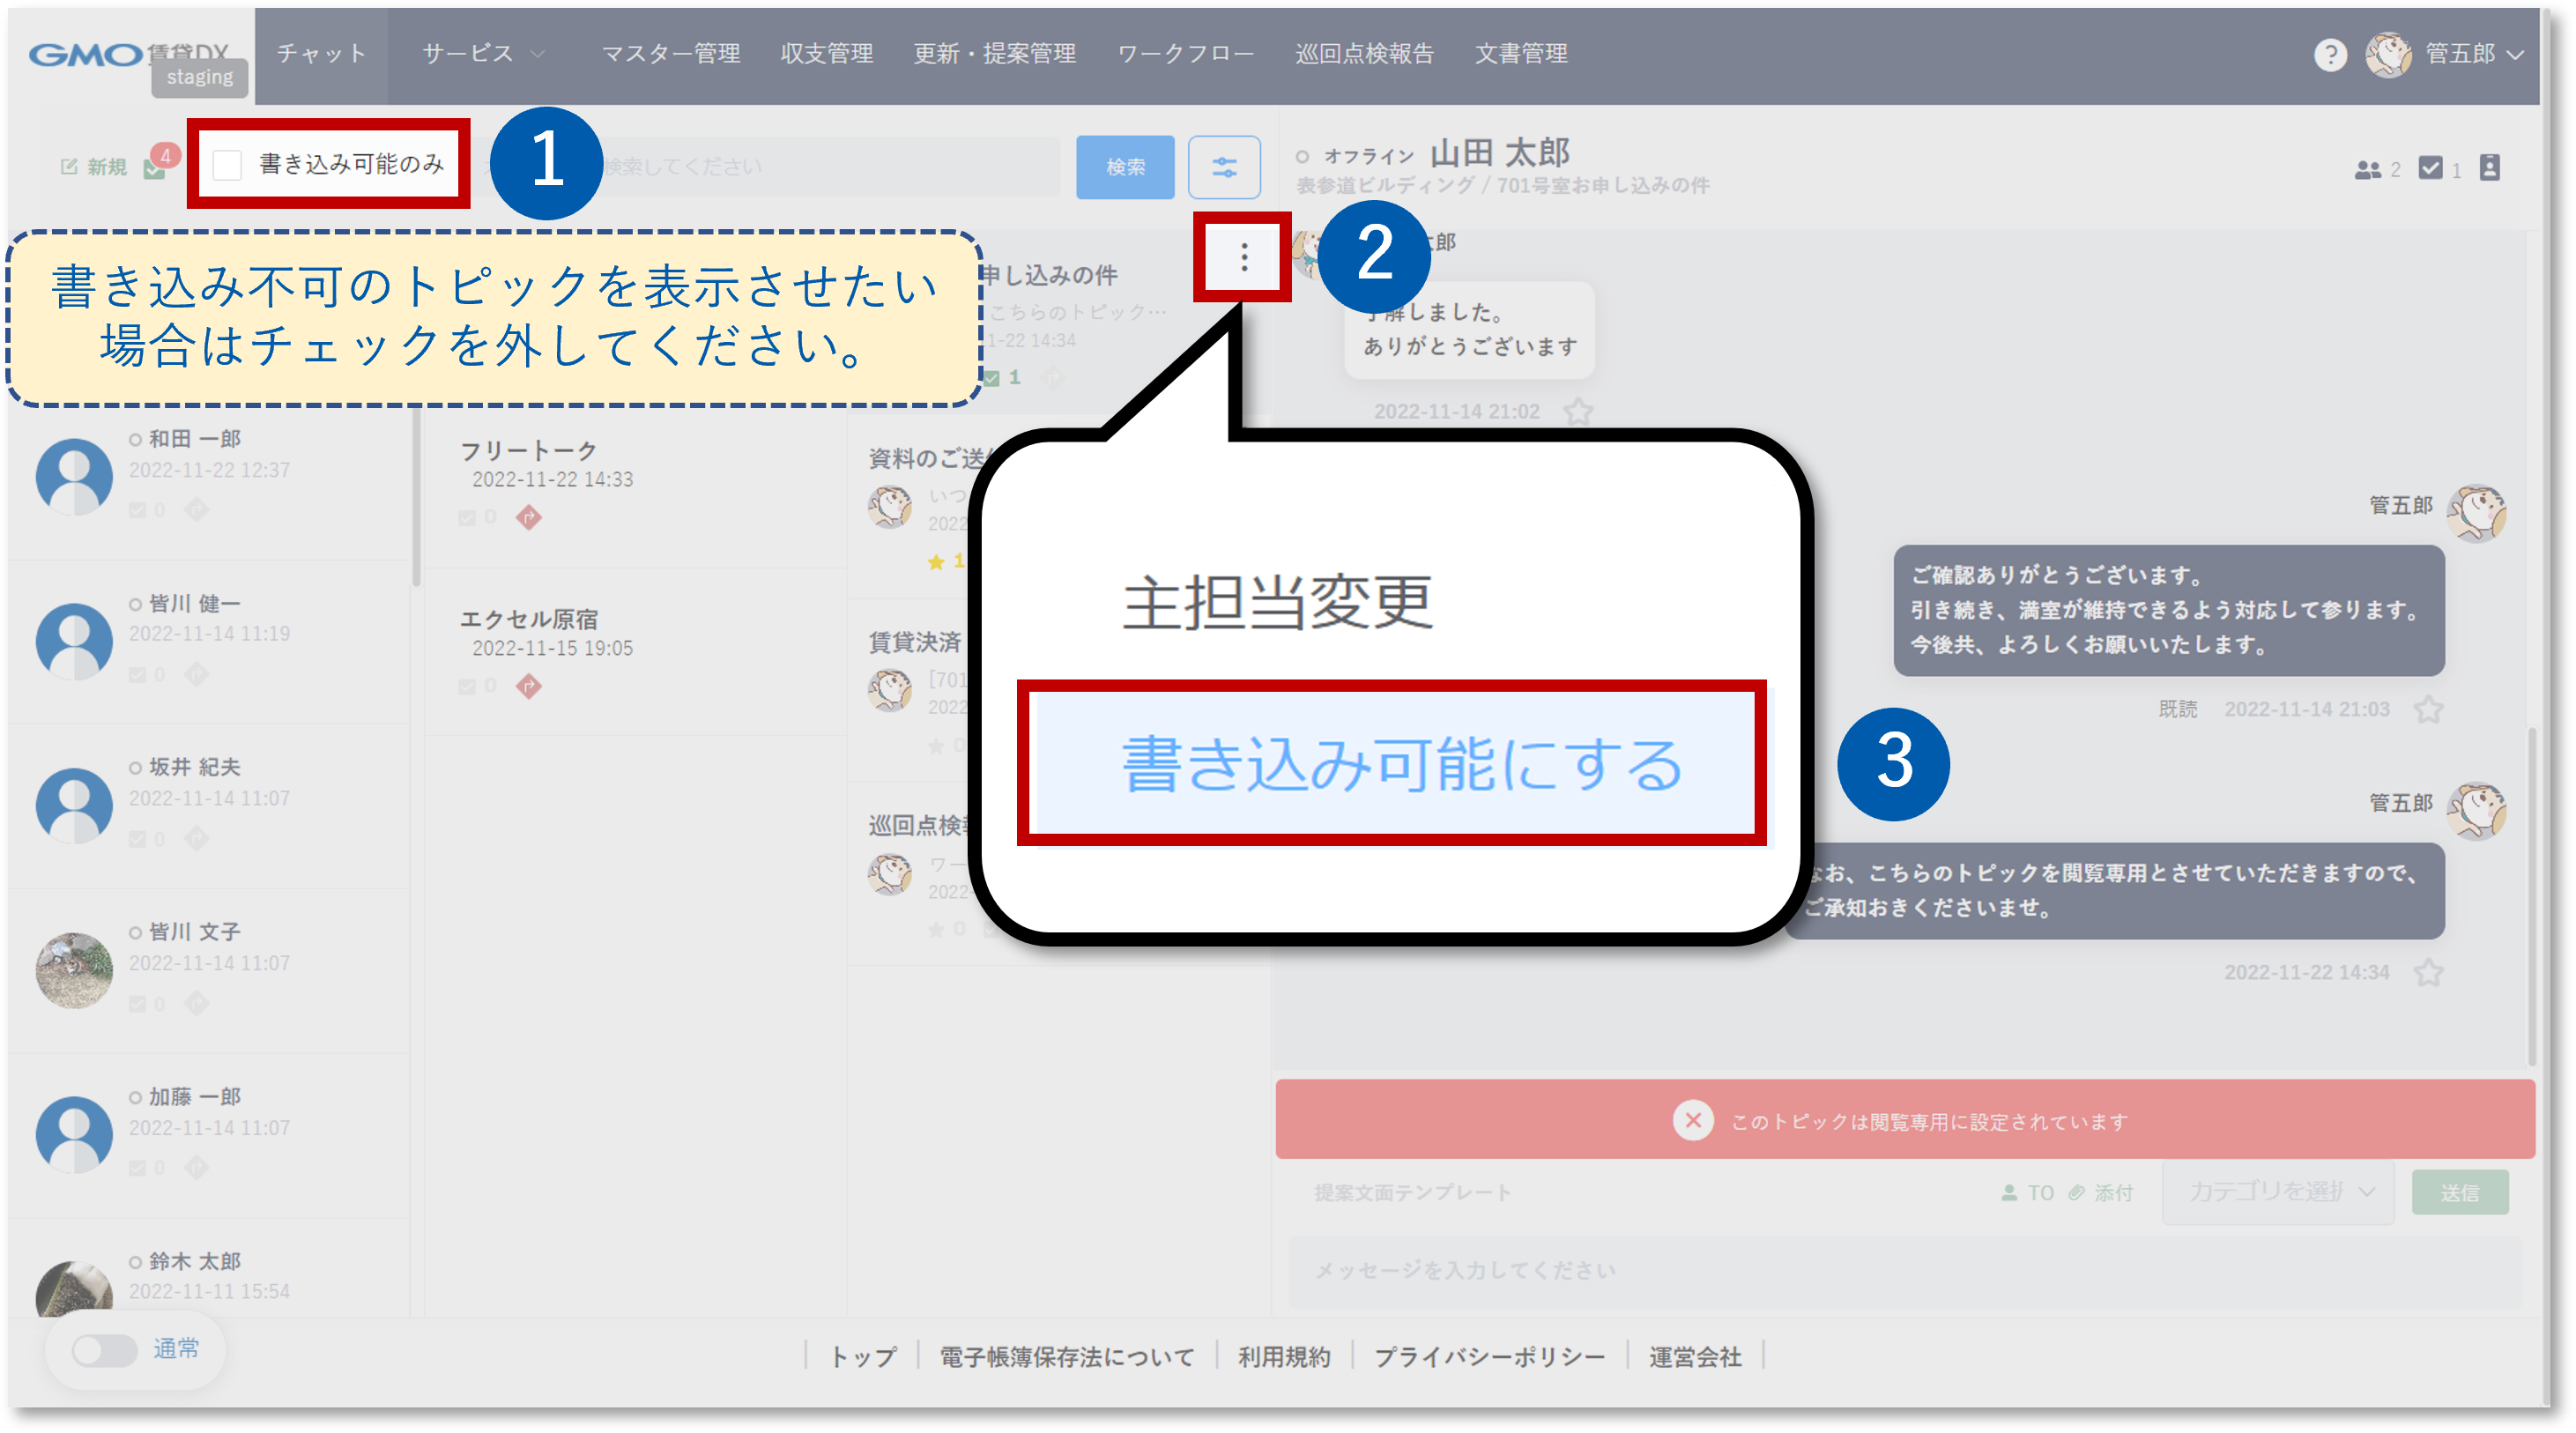The height and width of the screenshot is (1433, 2576).
Task: Choose 主担当変更 in the popup menu
Action: tap(1278, 602)
